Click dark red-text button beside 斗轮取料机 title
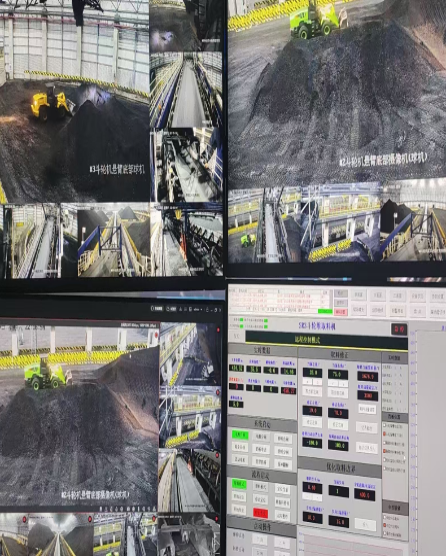 (398, 329)
